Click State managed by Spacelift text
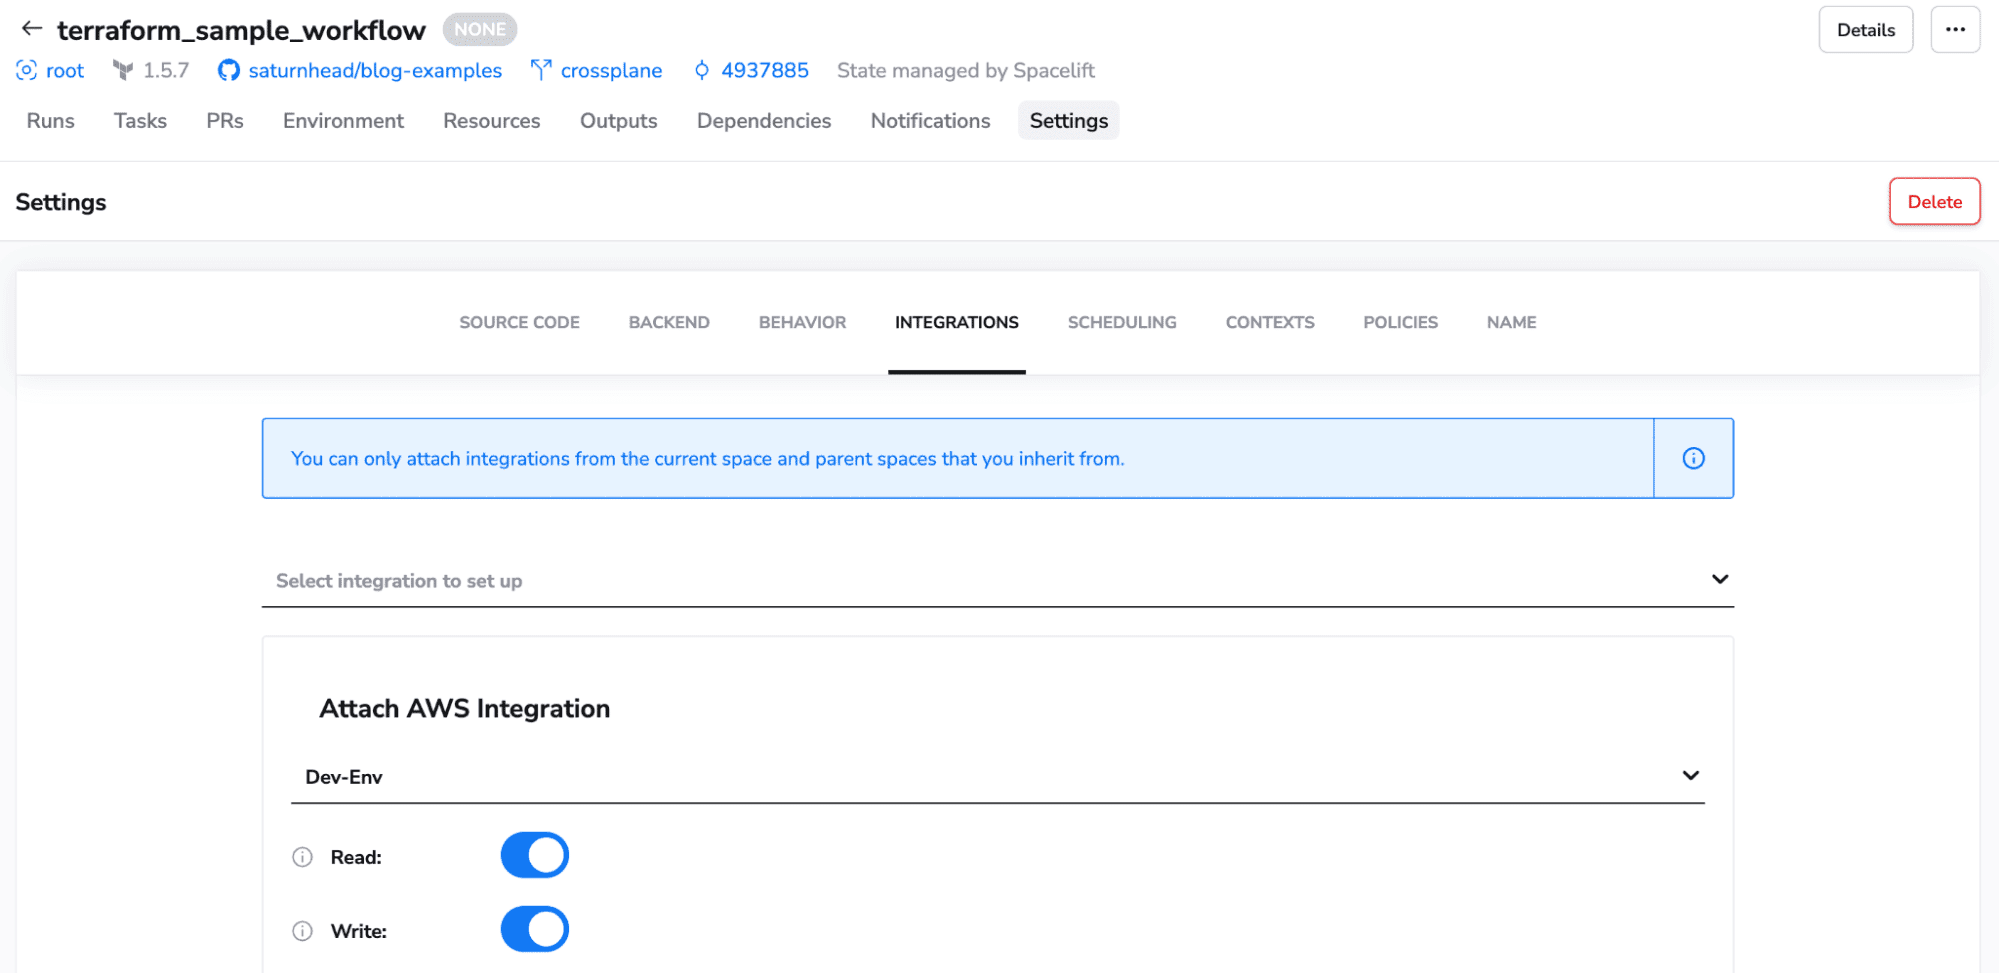Viewport: 1999px width, 975px height. point(965,70)
